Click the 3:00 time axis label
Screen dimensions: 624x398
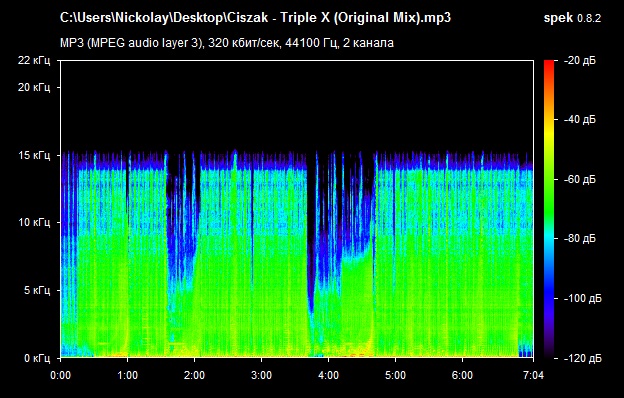pyautogui.click(x=261, y=375)
